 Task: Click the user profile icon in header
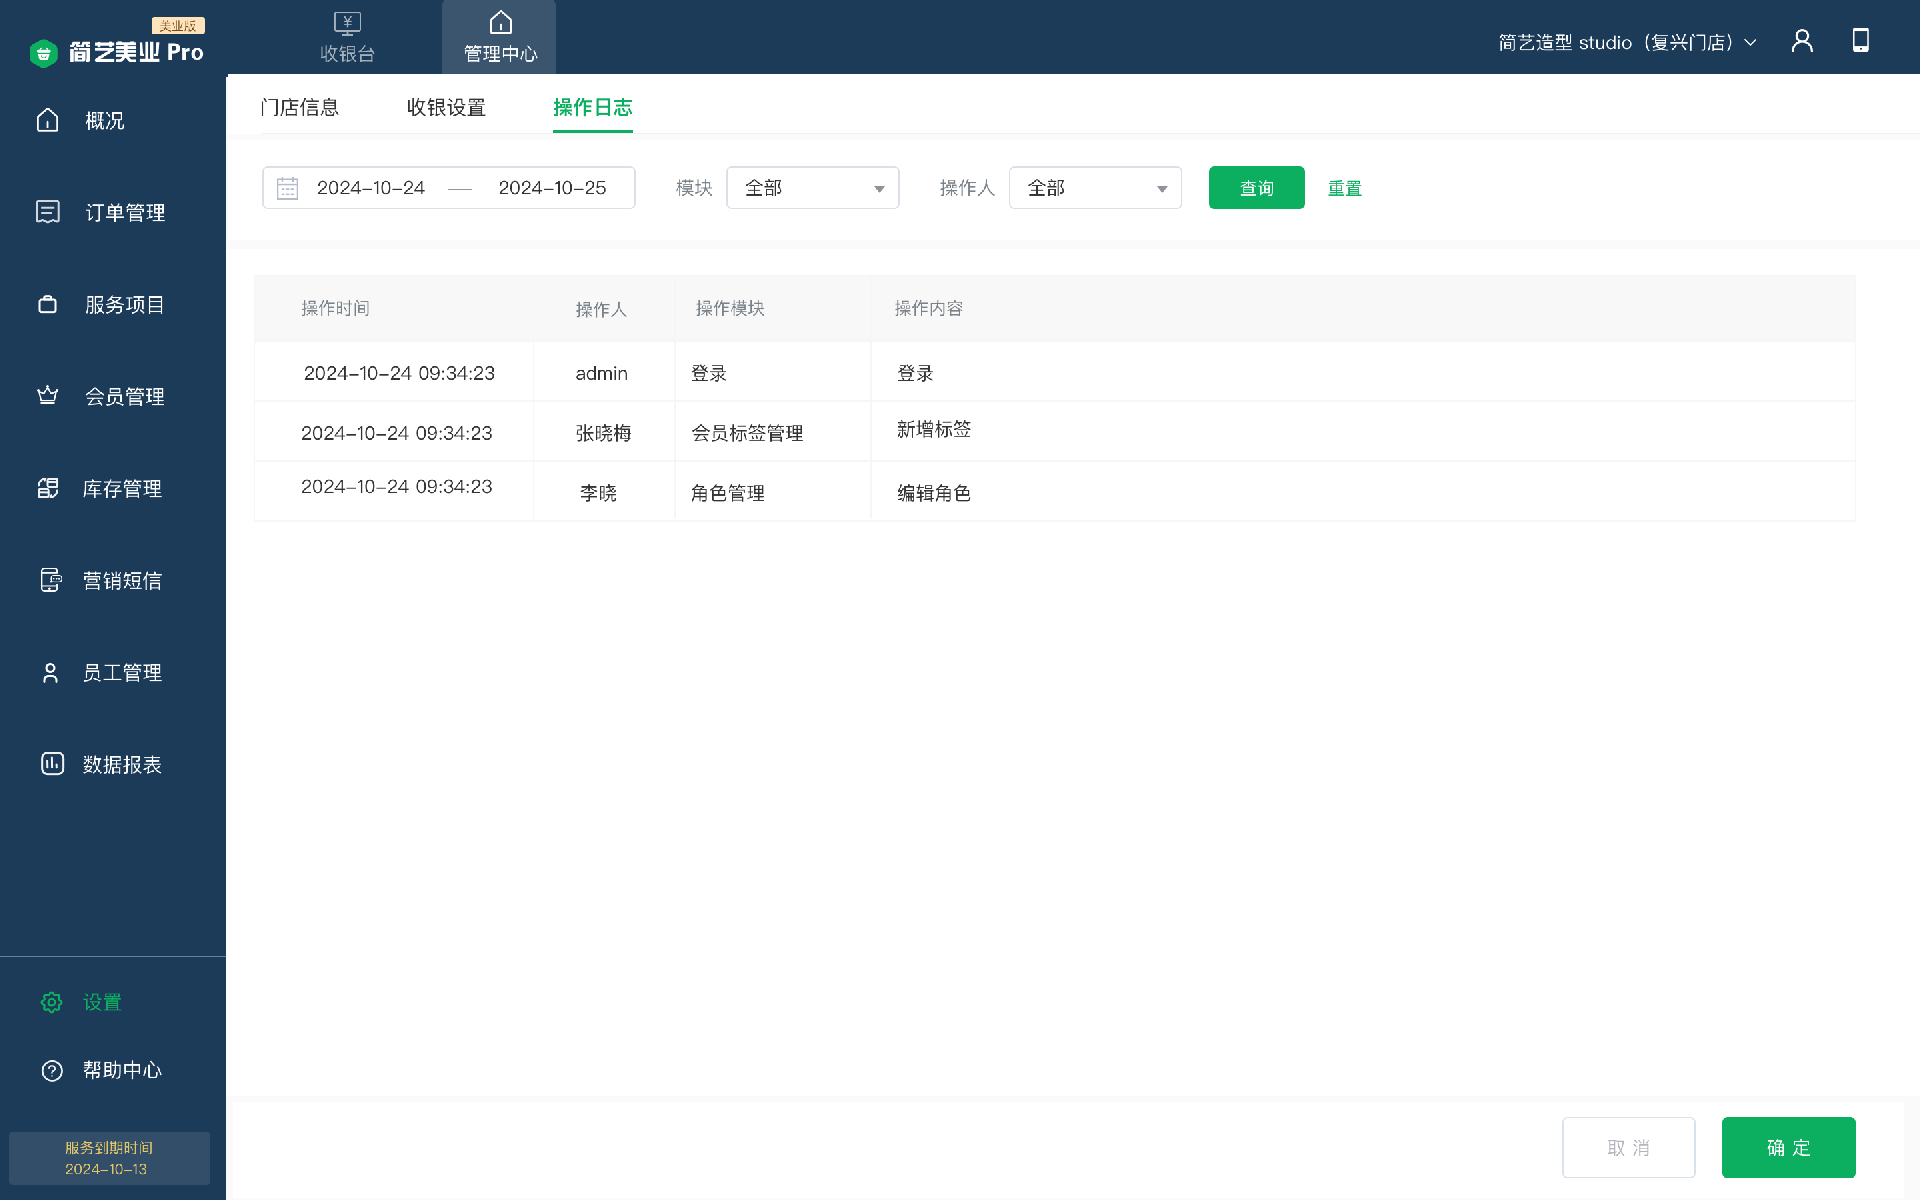tap(1802, 41)
